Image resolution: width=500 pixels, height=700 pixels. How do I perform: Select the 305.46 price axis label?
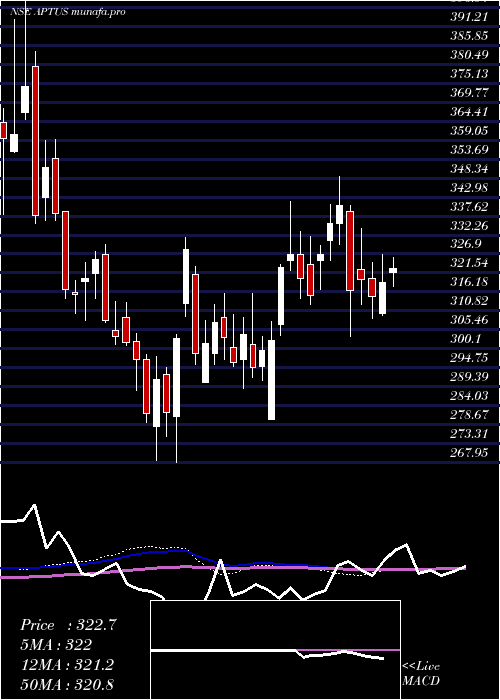pos(469,320)
